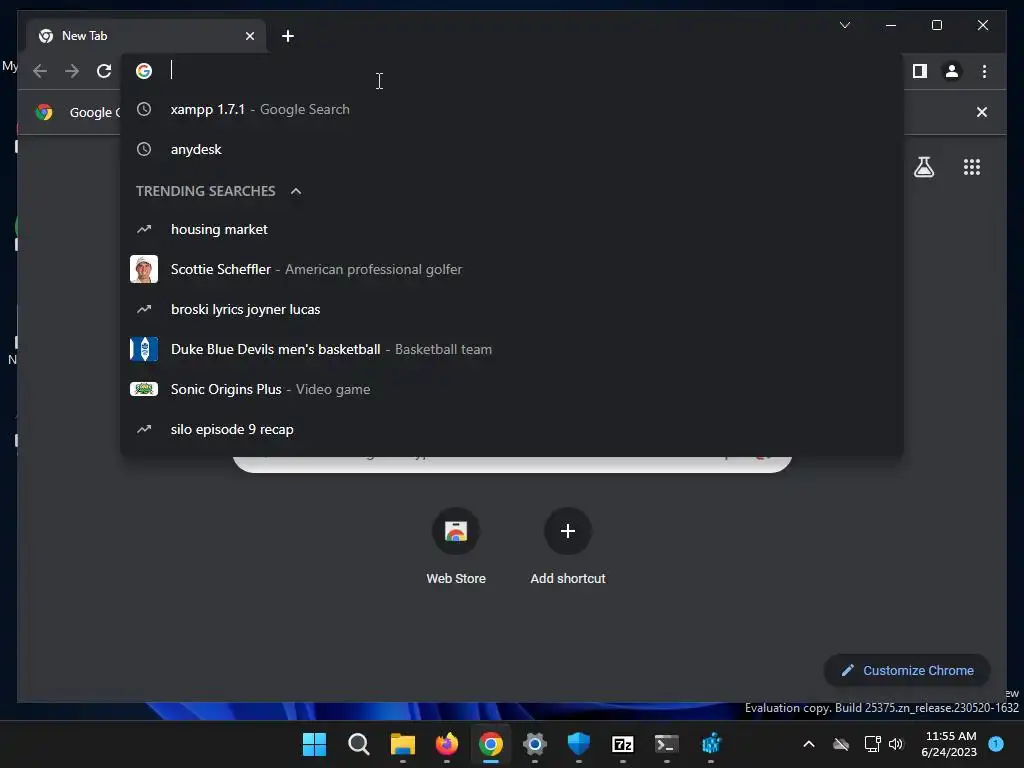Select the Sonic Origins Plus suggestion
The width and height of the screenshot is (1024, 768).
[512, 389]
